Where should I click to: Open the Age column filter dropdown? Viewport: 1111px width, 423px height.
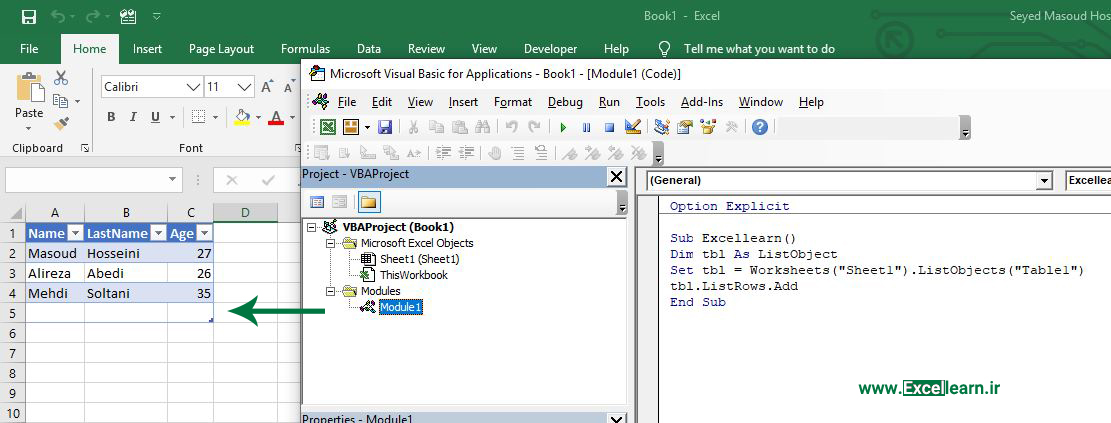pyautogui.click(x=205, y=234)
